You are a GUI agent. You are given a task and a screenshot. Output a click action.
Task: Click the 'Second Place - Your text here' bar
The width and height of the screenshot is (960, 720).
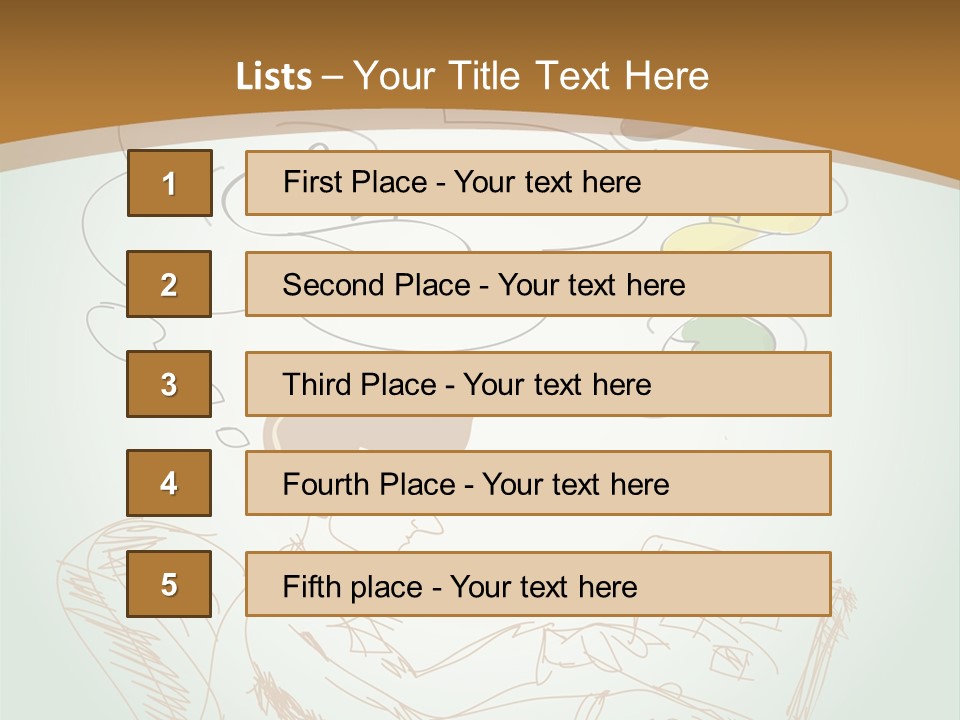tap(538, 284)
